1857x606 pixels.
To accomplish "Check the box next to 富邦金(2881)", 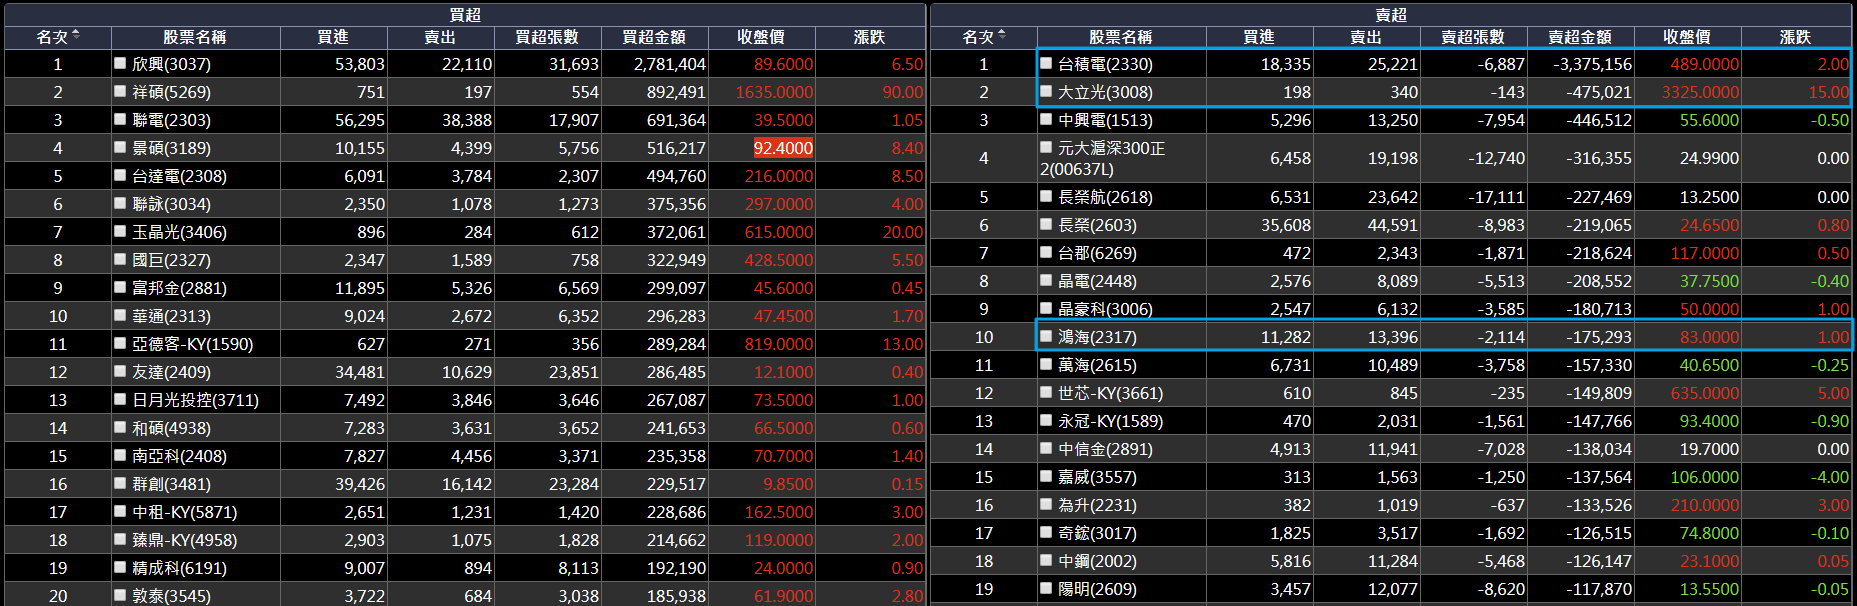I will (120, 287).
